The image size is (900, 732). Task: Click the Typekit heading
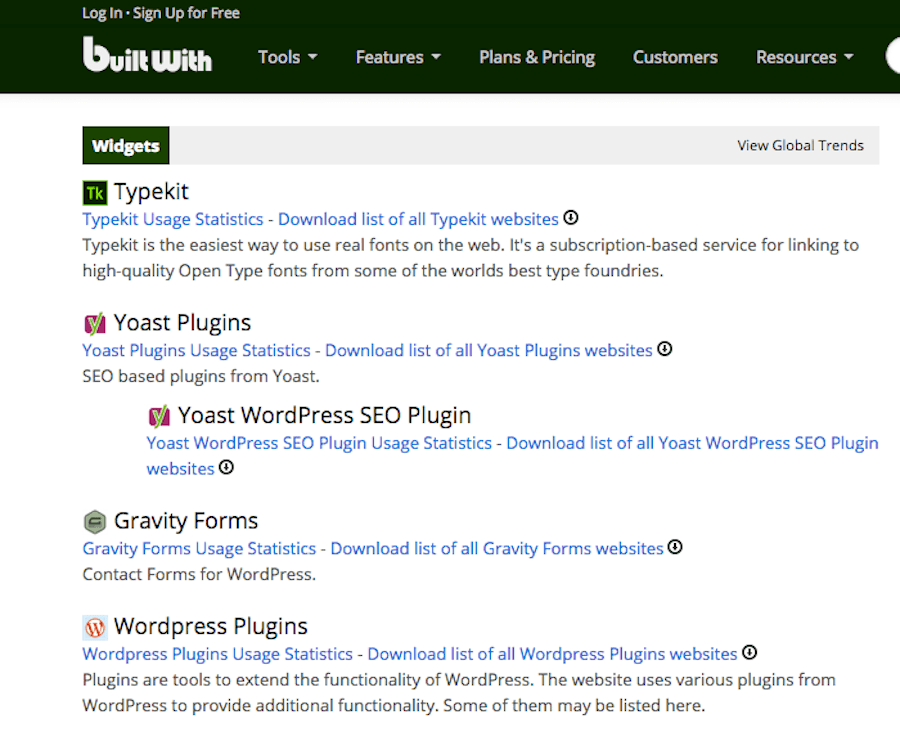click(x=151, y=192)
